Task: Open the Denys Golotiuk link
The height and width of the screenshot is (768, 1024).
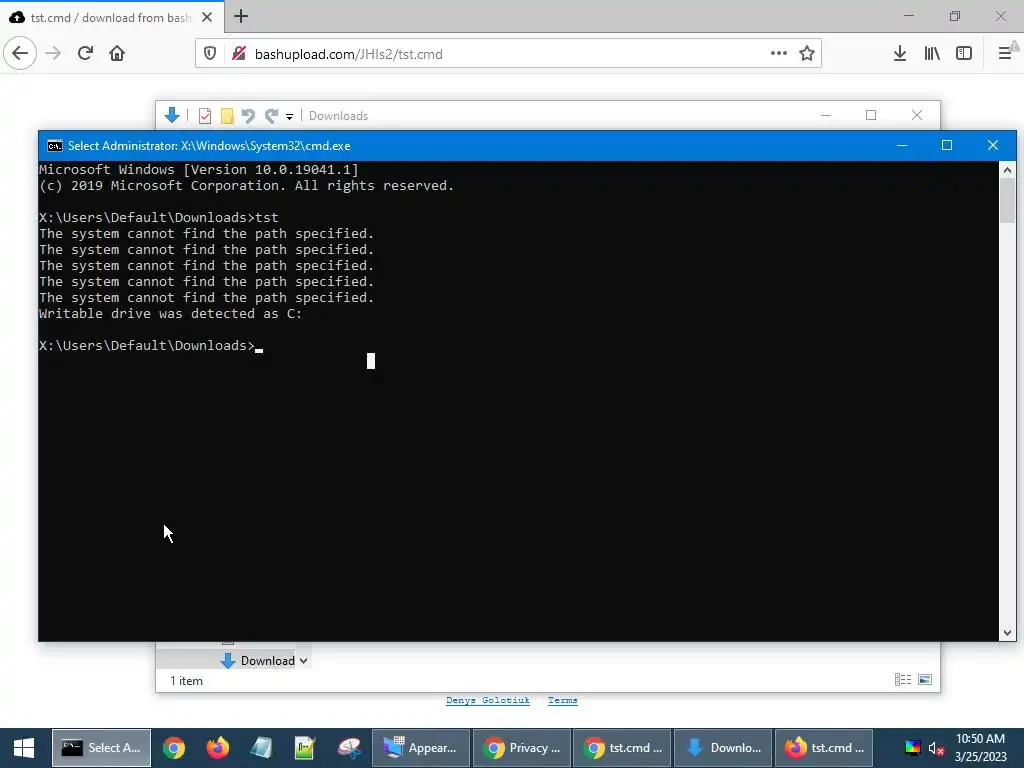Action: pos(487,700)
